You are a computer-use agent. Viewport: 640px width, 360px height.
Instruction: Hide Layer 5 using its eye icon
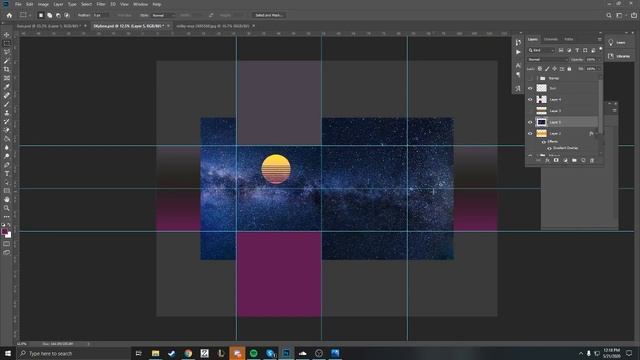click(530, 122)
